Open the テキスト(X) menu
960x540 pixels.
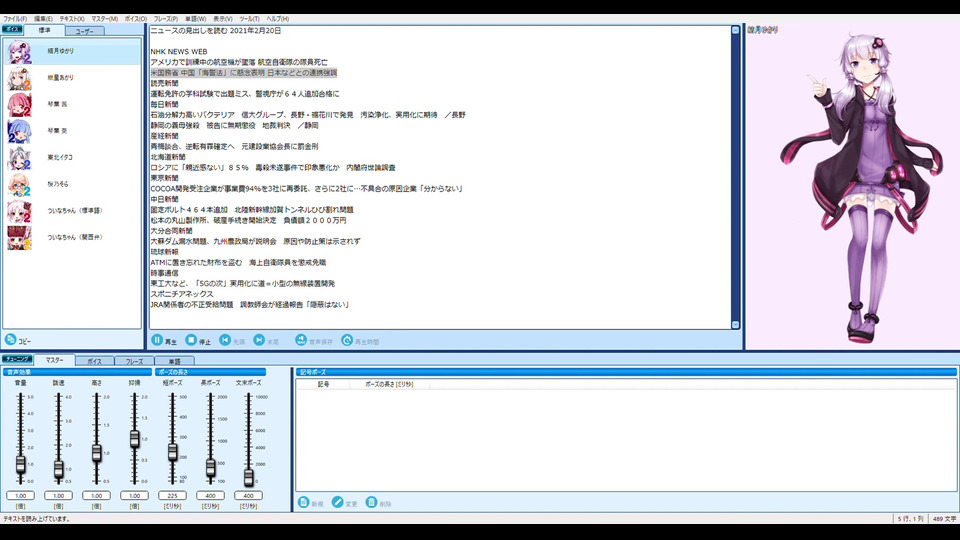click(72, 19)
